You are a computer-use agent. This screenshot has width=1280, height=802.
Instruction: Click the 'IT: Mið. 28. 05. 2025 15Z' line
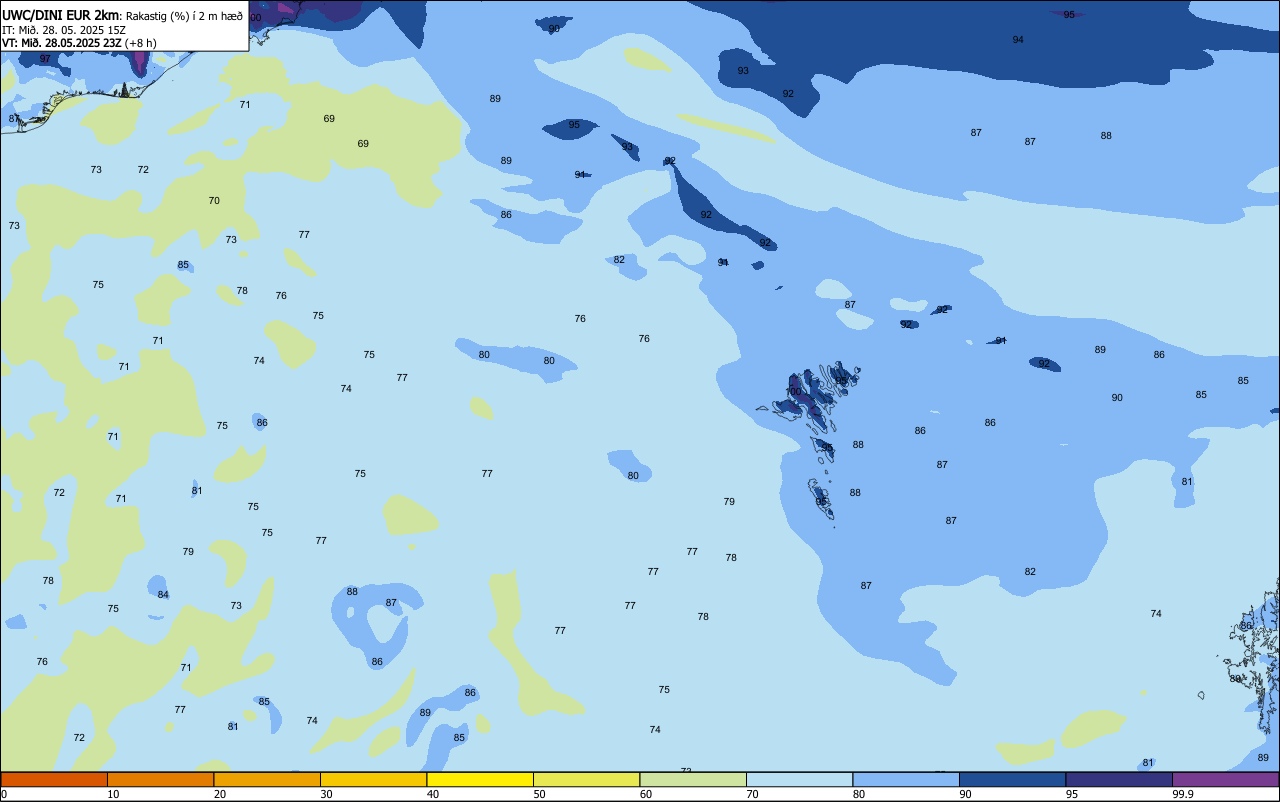tap(64, 30)
